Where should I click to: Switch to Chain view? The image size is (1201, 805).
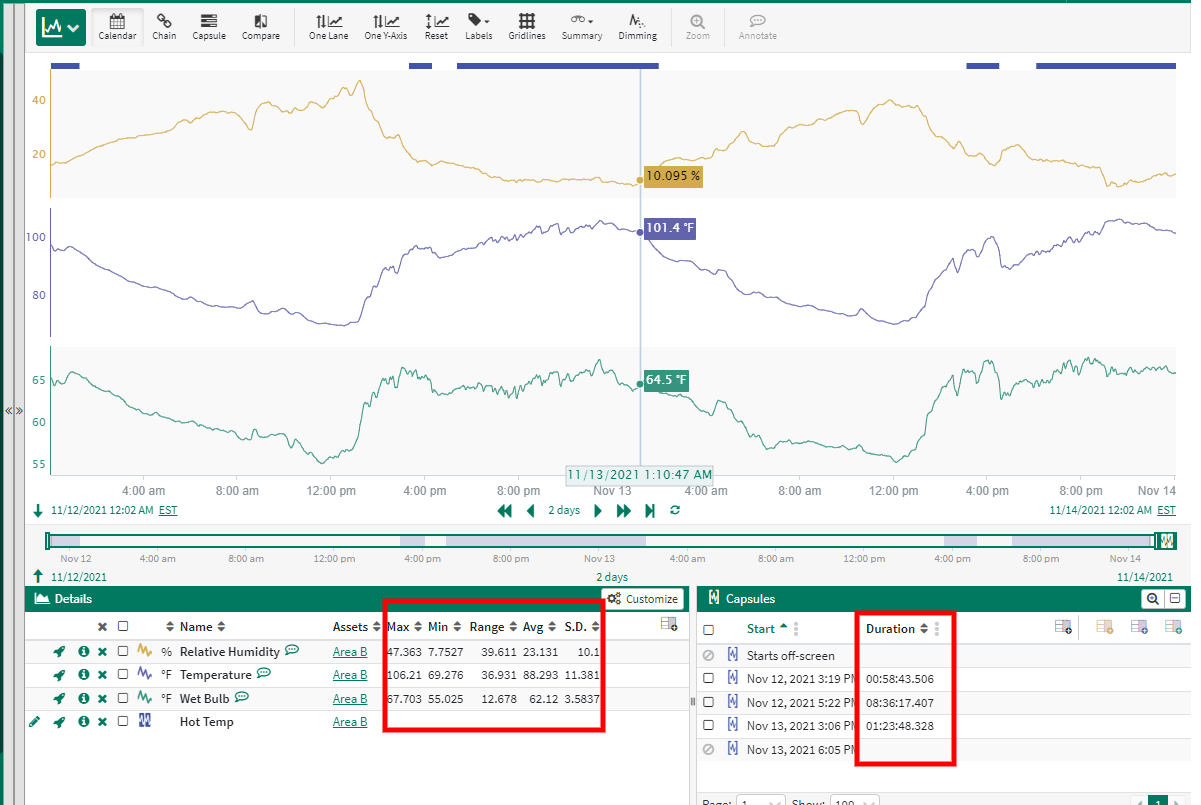pyautogui.click(x=164, y=26)
